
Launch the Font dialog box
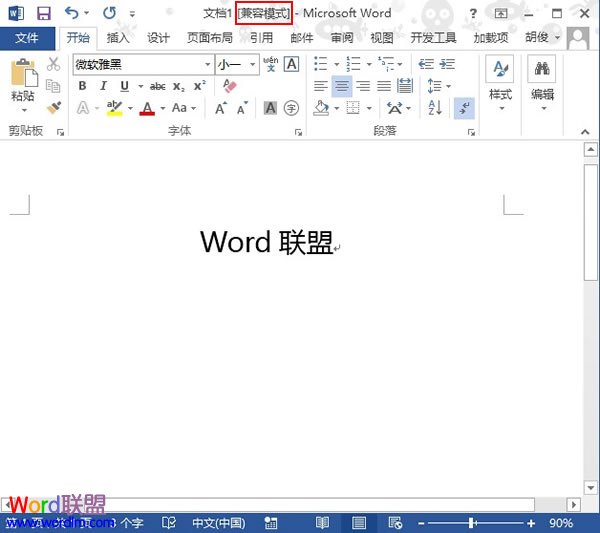[298, 132]
